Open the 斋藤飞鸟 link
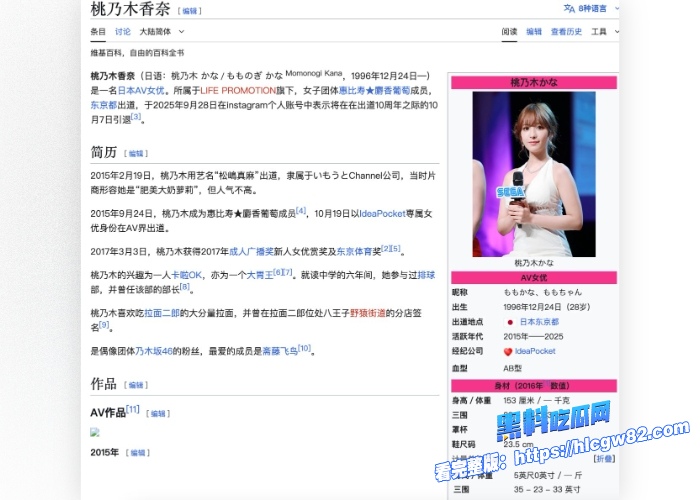The height and width of the screenshot is (500, 700). coord(280,351)
